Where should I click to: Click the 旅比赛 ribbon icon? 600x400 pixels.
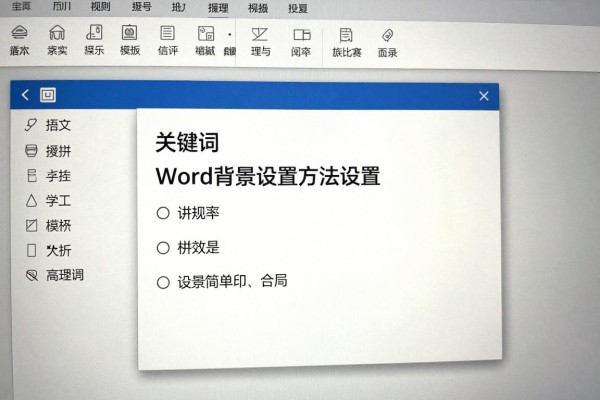click(347, 43)
